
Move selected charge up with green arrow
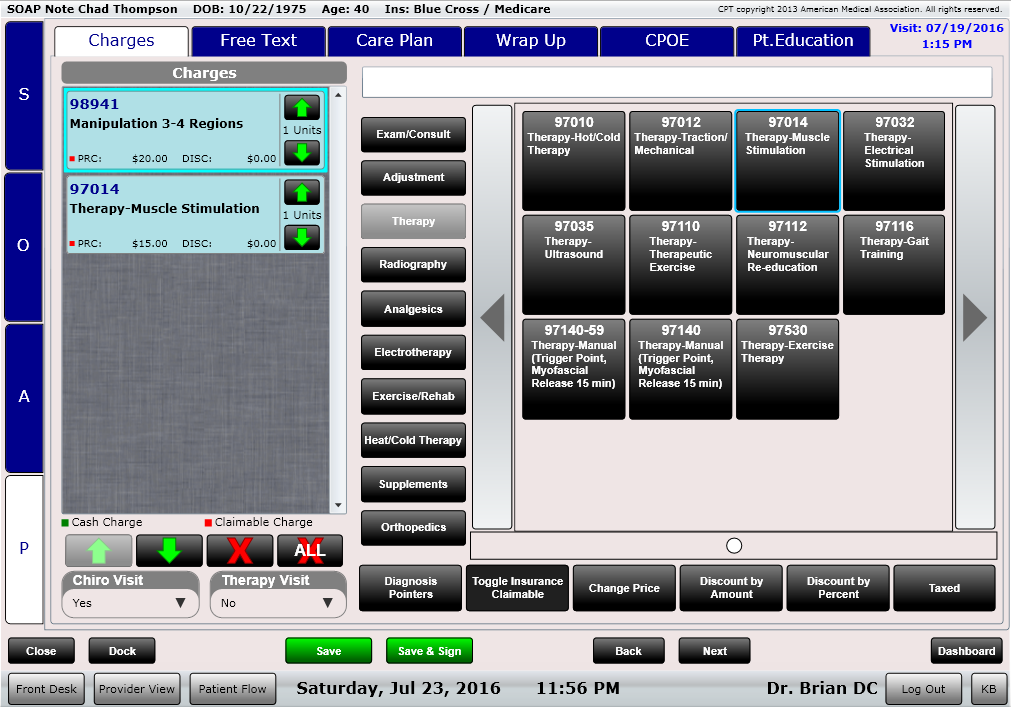point(98,551)
